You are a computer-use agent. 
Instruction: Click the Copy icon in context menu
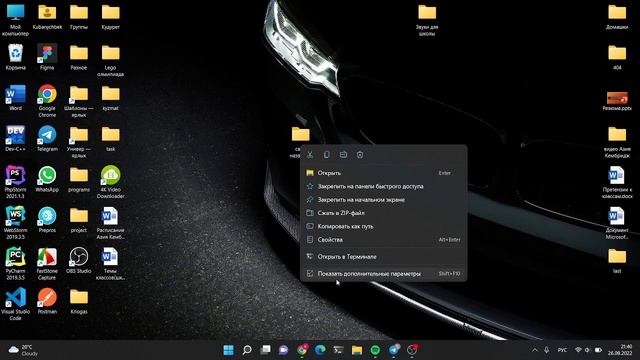[327, 155]
